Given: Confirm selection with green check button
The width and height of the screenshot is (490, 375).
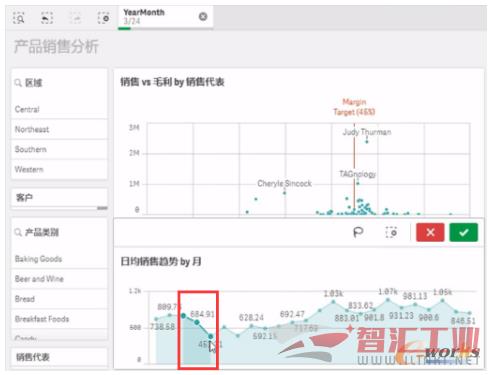Looking at the screenshot, I should click(463, 232).
